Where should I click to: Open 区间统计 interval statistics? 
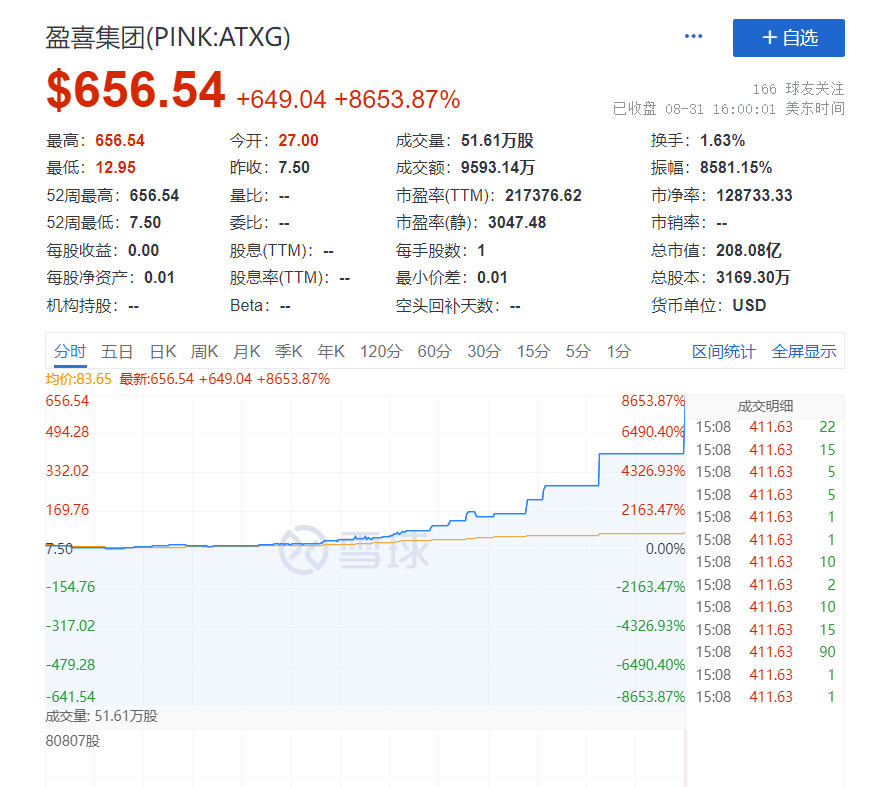[724, 352]
